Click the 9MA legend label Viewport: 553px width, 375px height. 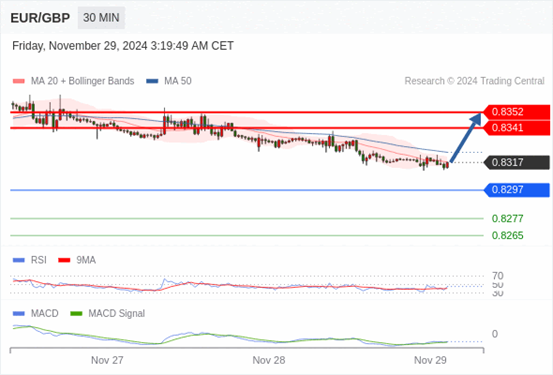tap(86, 260)
